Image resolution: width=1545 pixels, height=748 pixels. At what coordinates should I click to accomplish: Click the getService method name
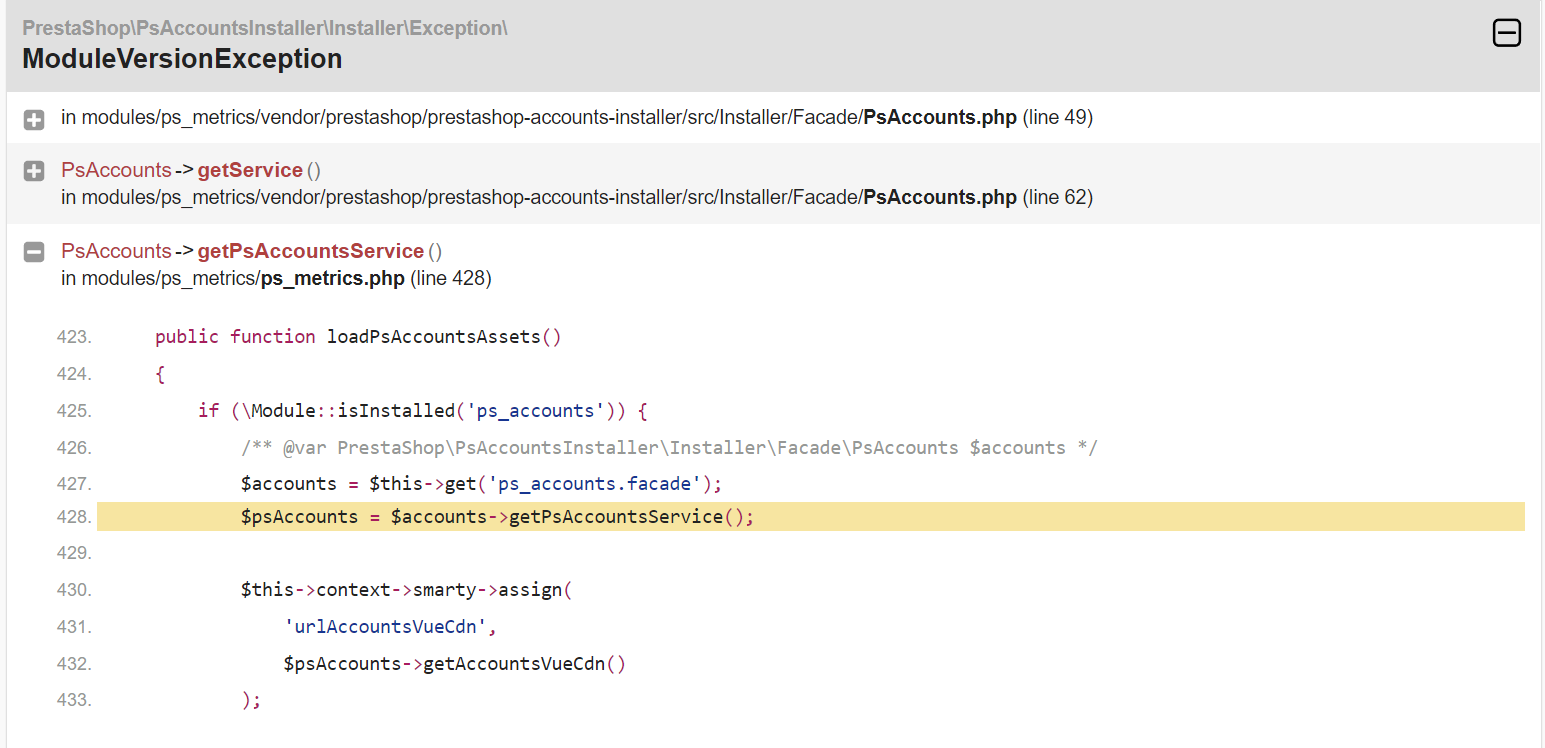click(250, 170)
